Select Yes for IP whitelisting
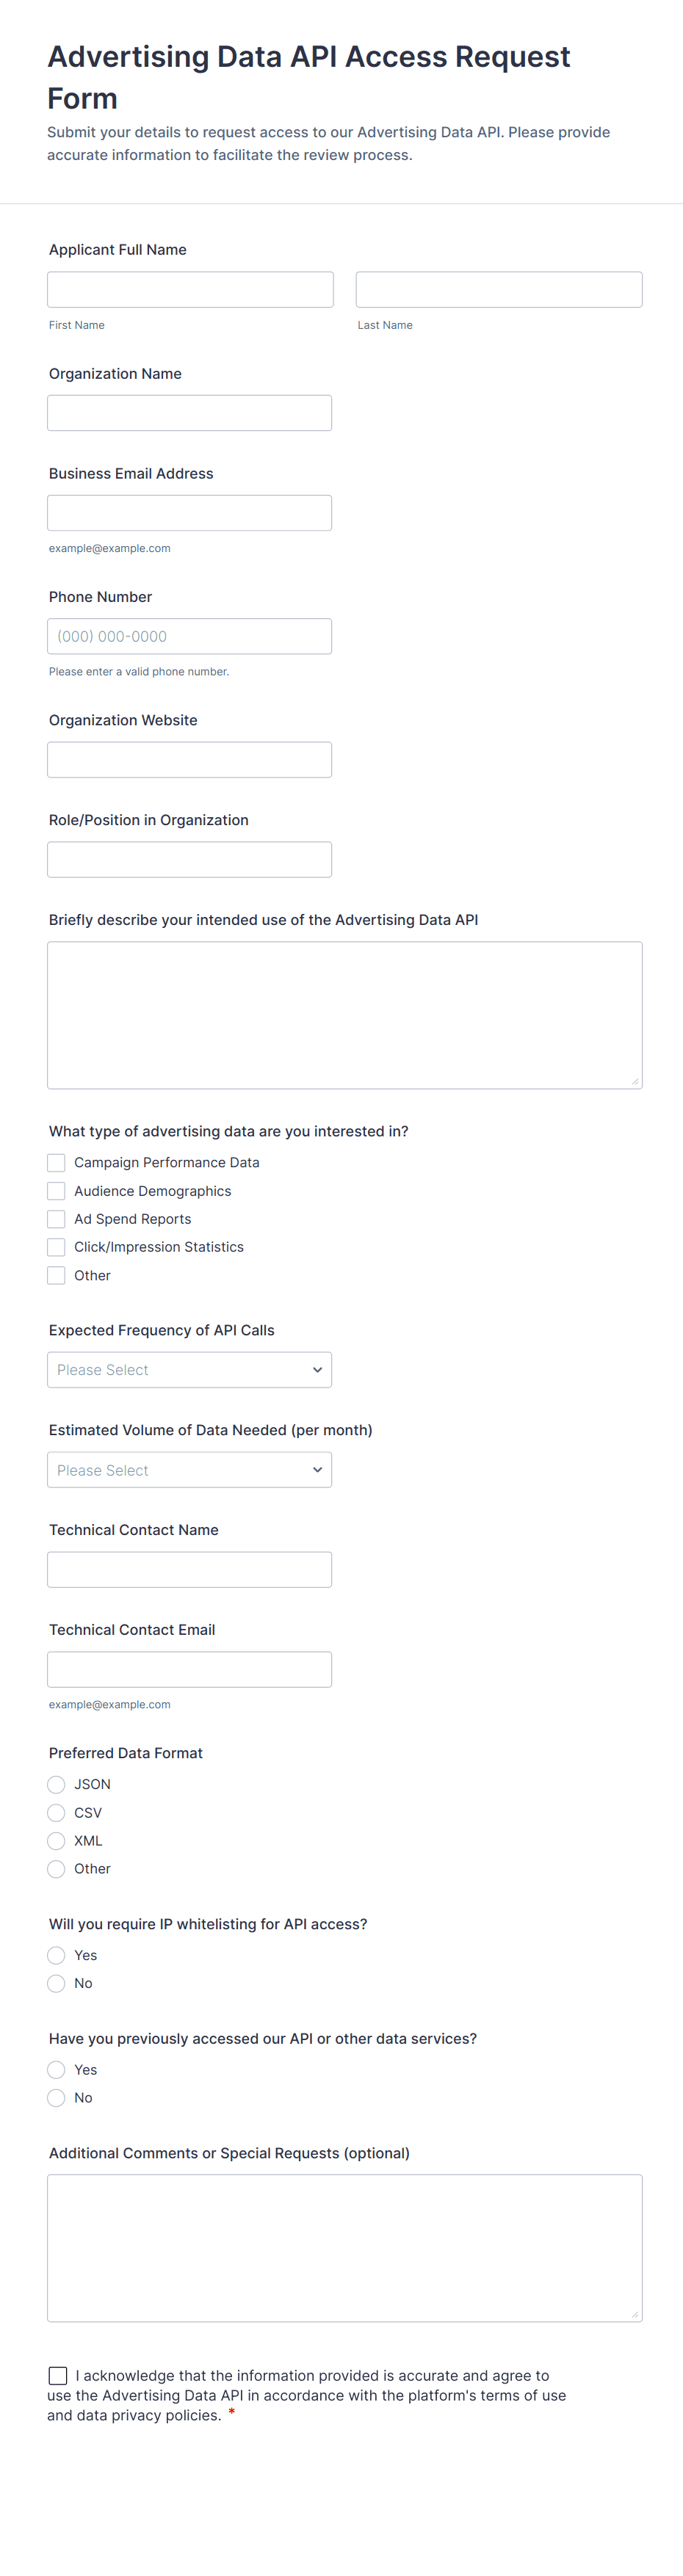 (57, 1955)
